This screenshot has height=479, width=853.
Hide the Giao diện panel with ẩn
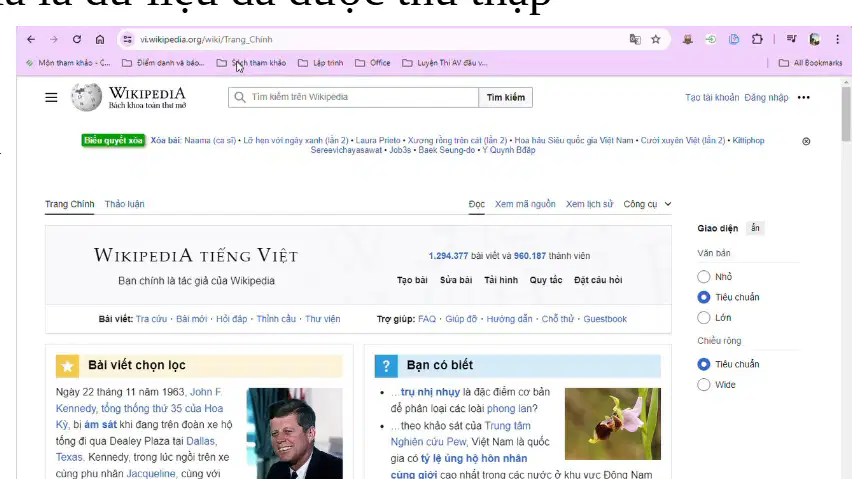pos(755,228)
